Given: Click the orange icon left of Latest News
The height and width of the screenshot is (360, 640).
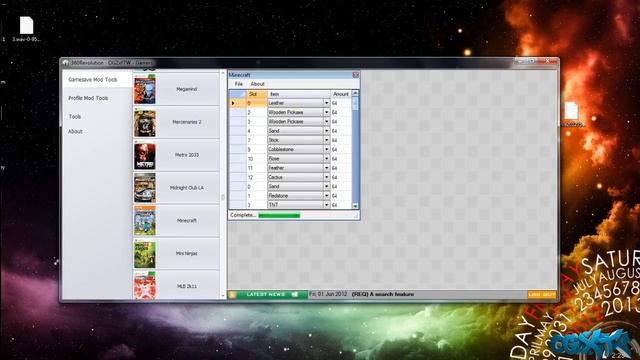Looking at the screenshot, I should 232,294.
